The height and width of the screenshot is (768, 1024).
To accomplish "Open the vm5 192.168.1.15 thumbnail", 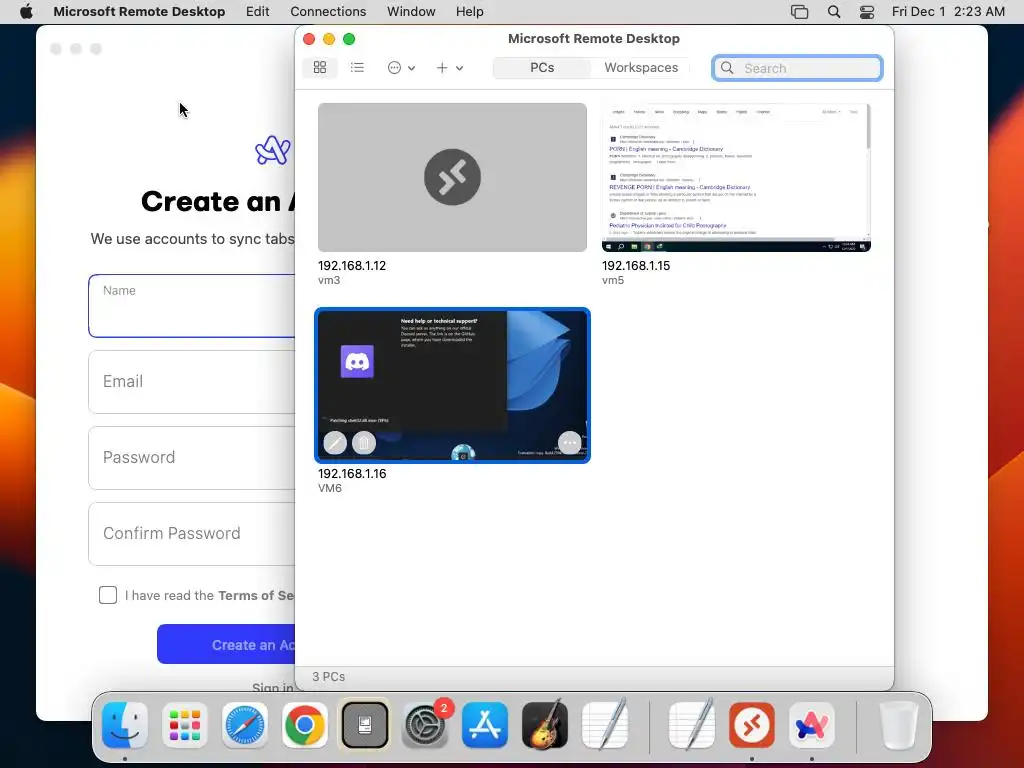I will (x=736, y=177).
